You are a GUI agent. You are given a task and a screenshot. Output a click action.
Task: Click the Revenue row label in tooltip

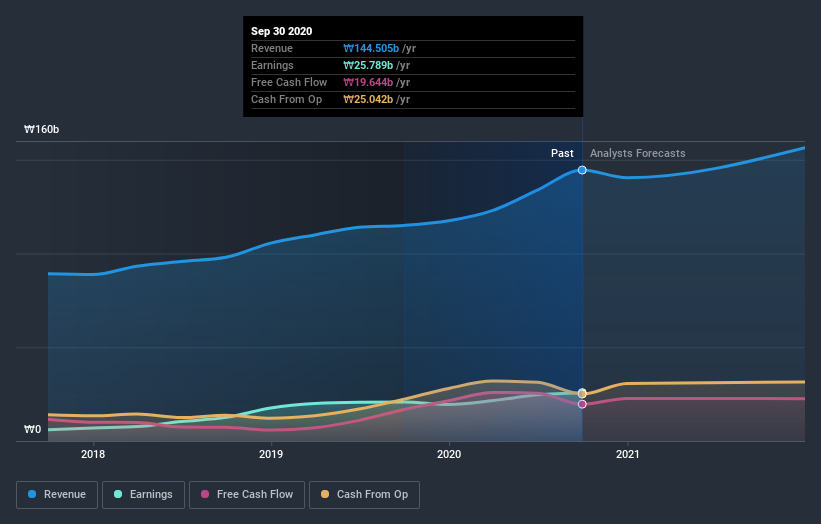272,48
